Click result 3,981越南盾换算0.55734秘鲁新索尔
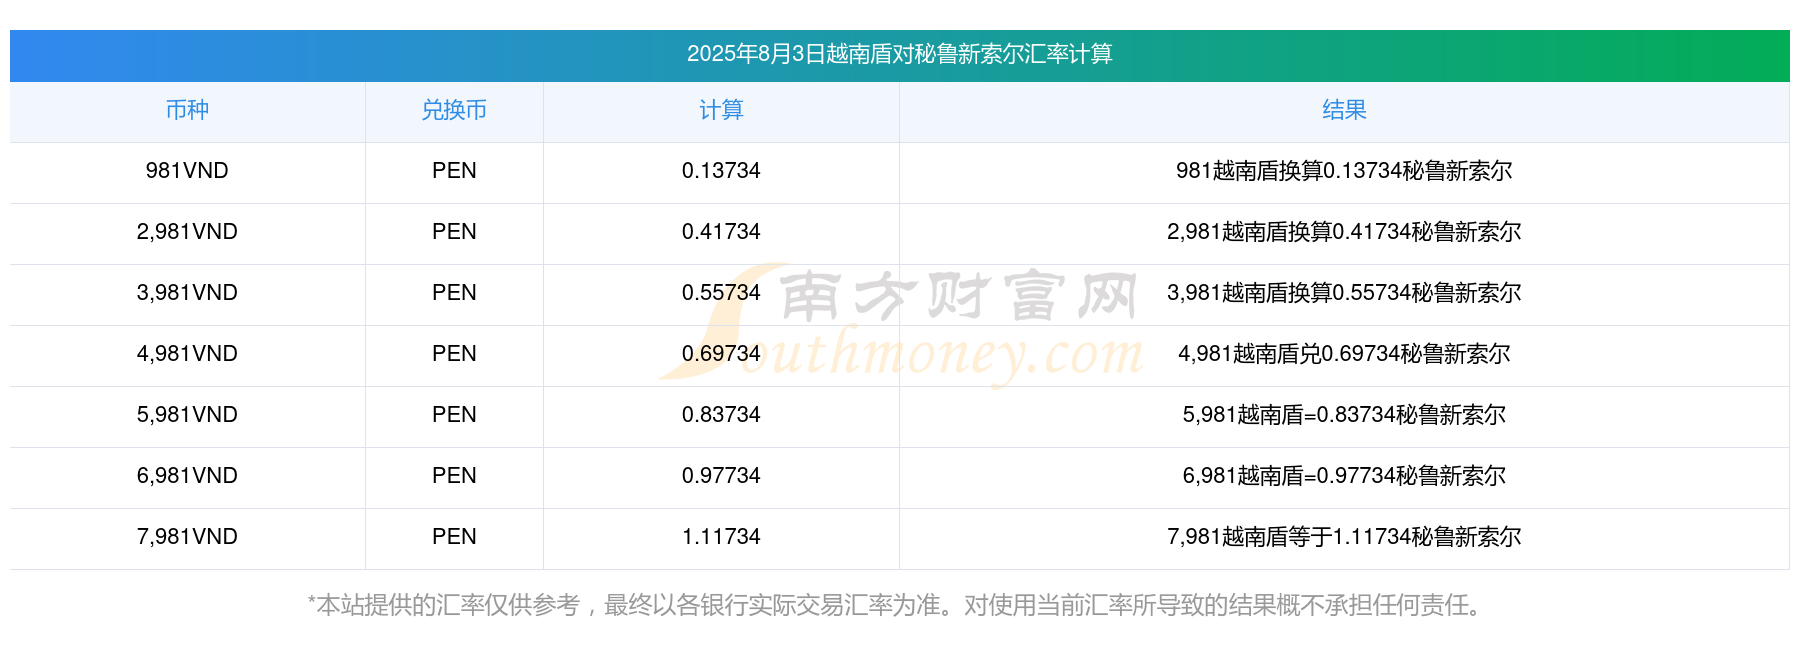The width and height of the screenshot is (1800, 650). (x=1344, y=293)
